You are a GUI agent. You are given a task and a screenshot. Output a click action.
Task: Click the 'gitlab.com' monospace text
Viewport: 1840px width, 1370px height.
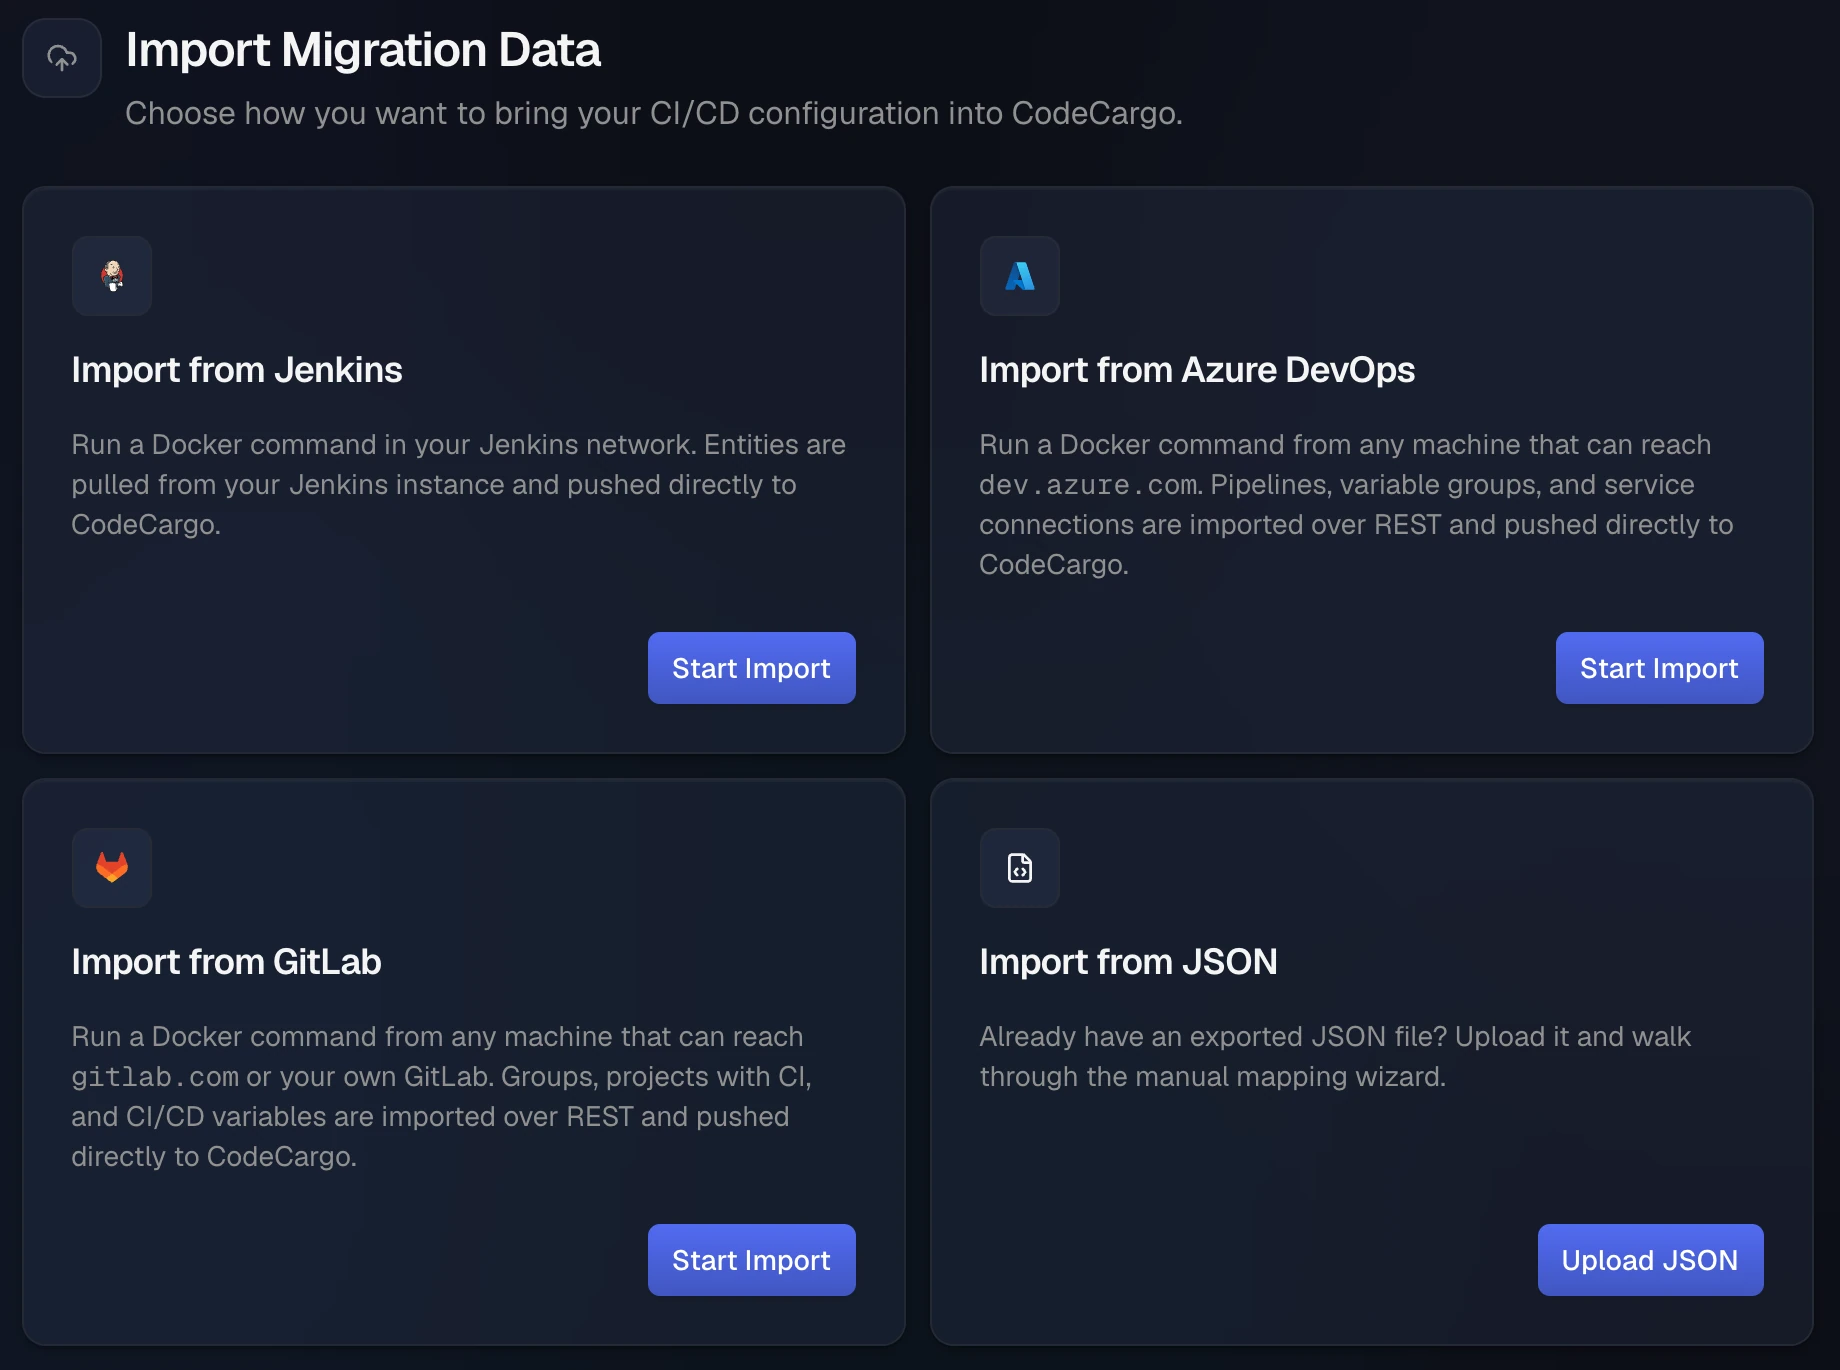[x=155, y=1077]
